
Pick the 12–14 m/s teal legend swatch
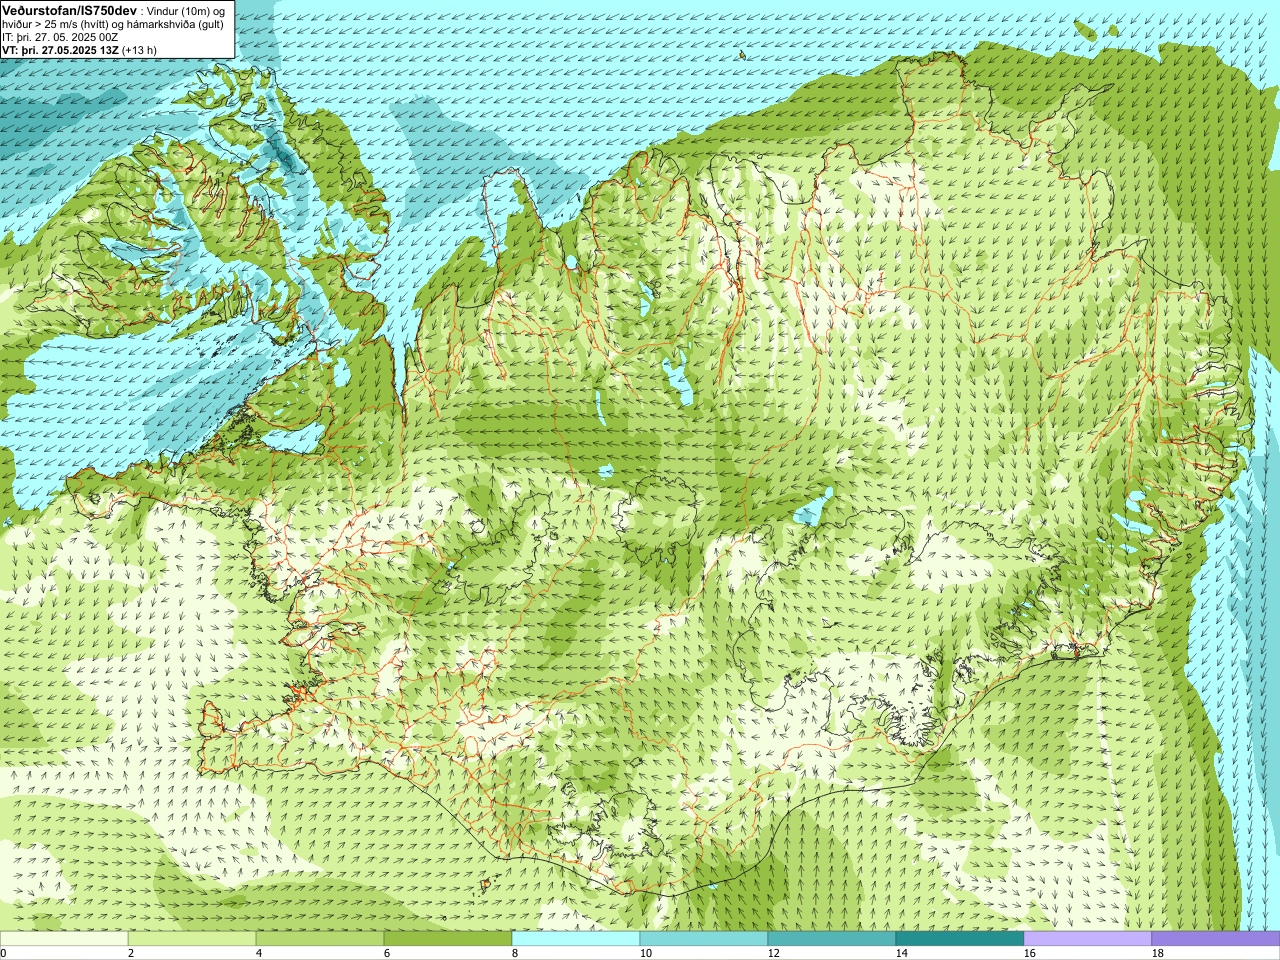[832, 939]
